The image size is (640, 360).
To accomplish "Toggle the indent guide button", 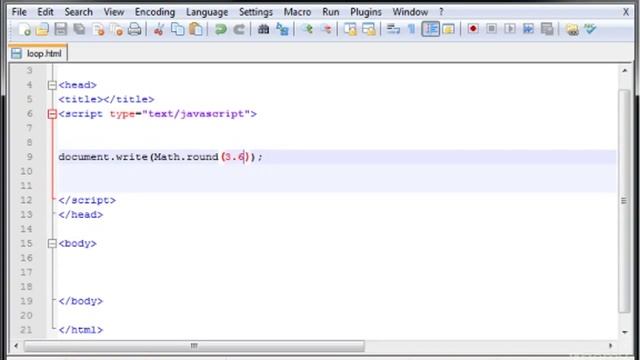I will click(430, 29).
